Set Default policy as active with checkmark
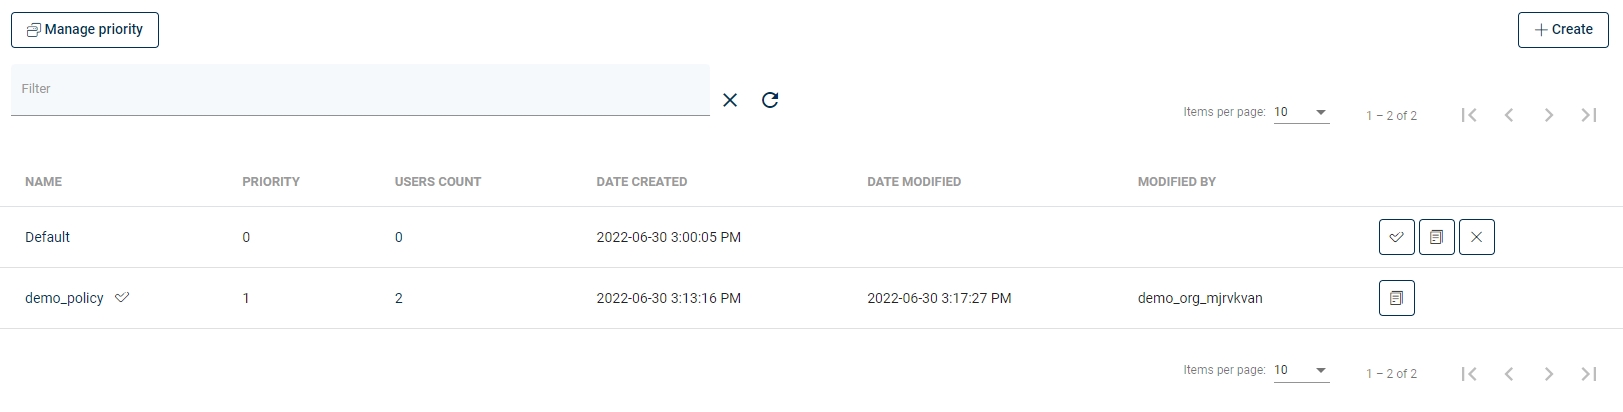 1397,237
